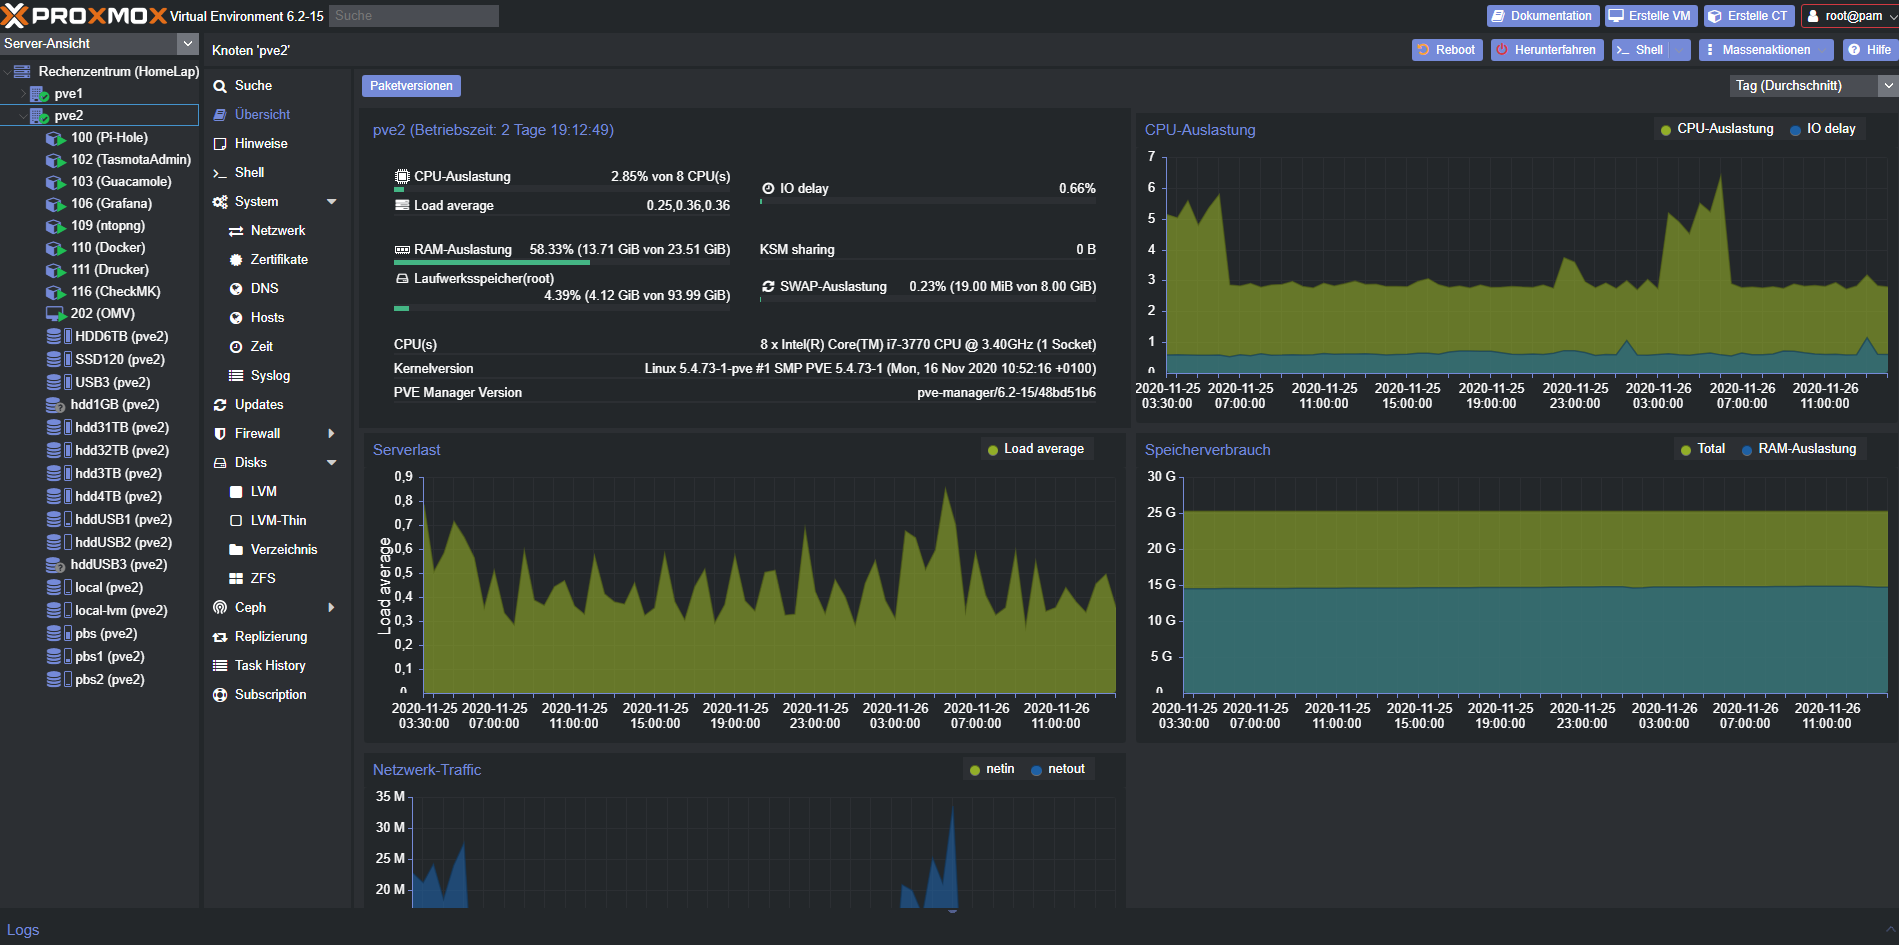Click the Syslog list icon
Image resolution: width=1899 pixels, height=945 pixels.
point(236,376)
